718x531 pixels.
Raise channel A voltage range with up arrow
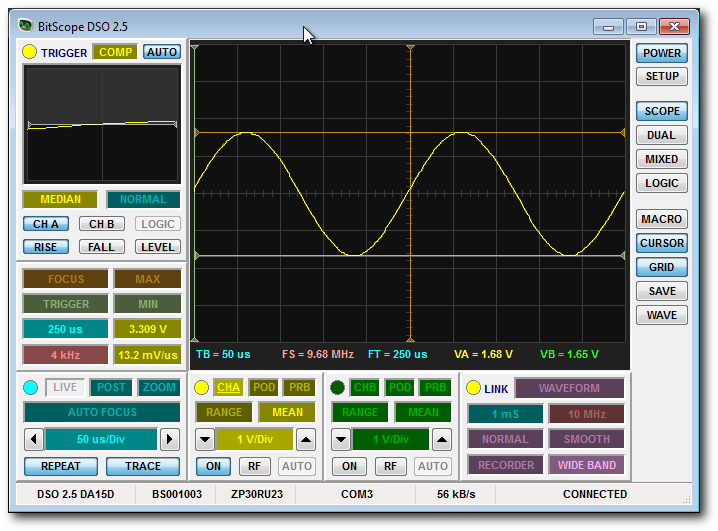[306, 439]
